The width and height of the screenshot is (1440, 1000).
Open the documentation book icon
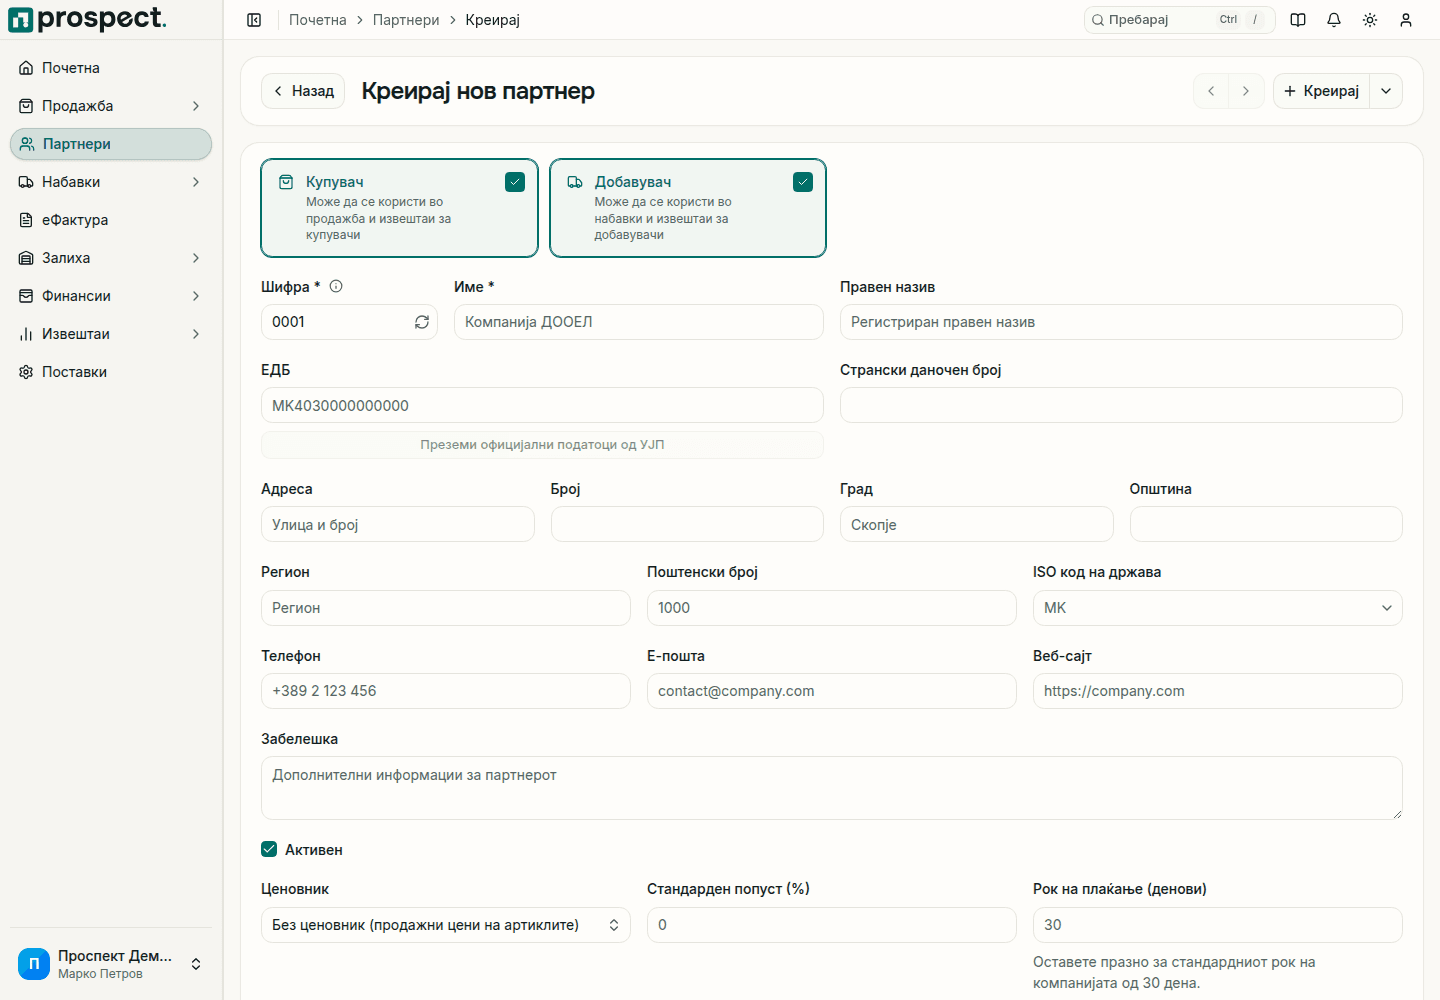point(1298,20)
